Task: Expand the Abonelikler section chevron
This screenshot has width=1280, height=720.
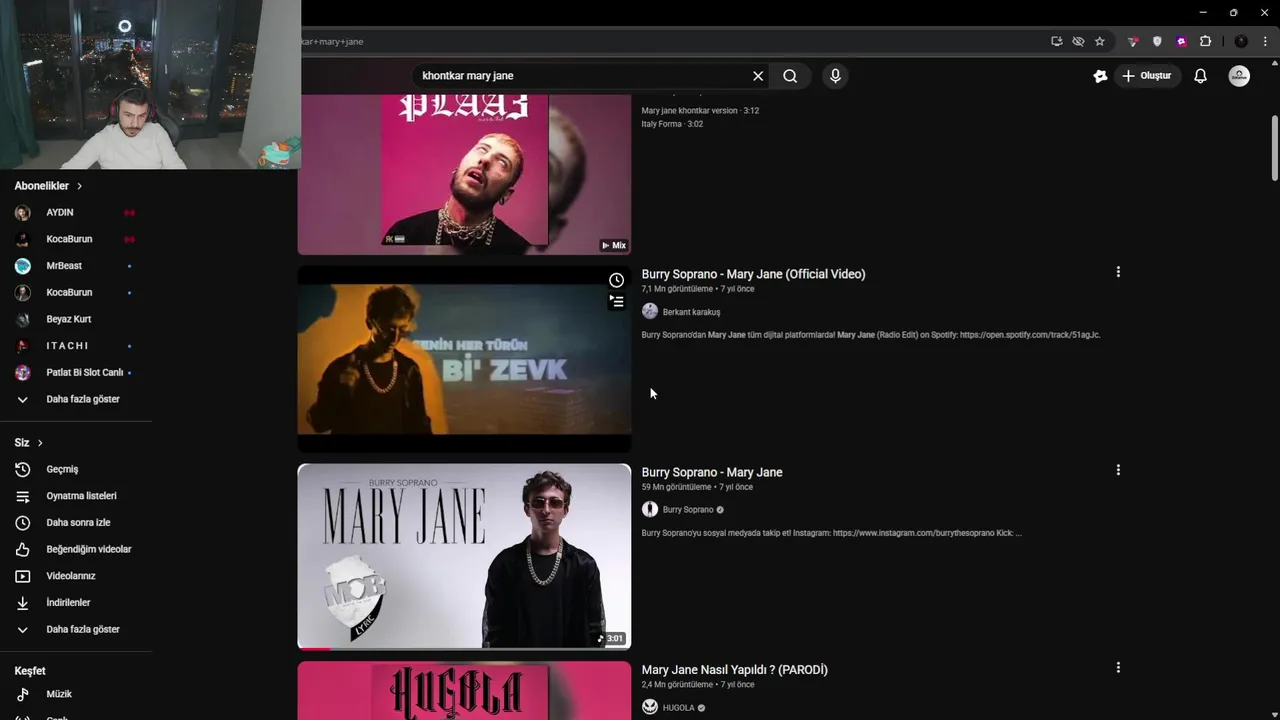Action: click(79, 186)
